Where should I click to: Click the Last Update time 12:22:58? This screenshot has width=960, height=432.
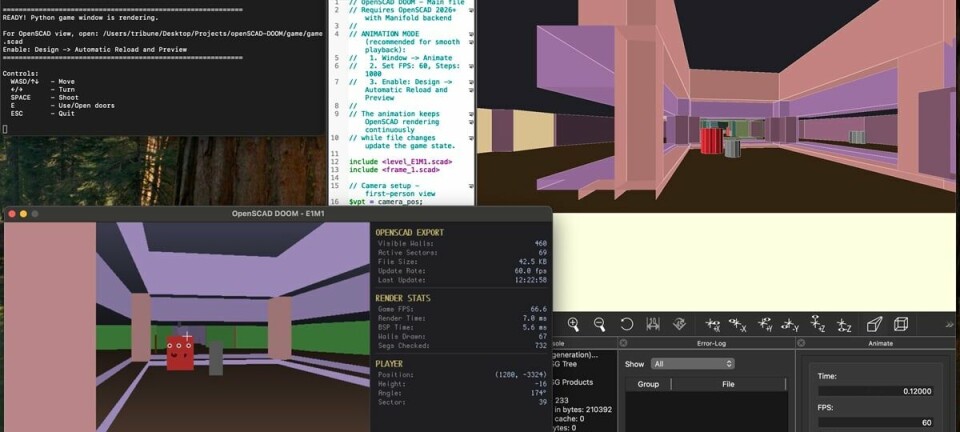532,280
